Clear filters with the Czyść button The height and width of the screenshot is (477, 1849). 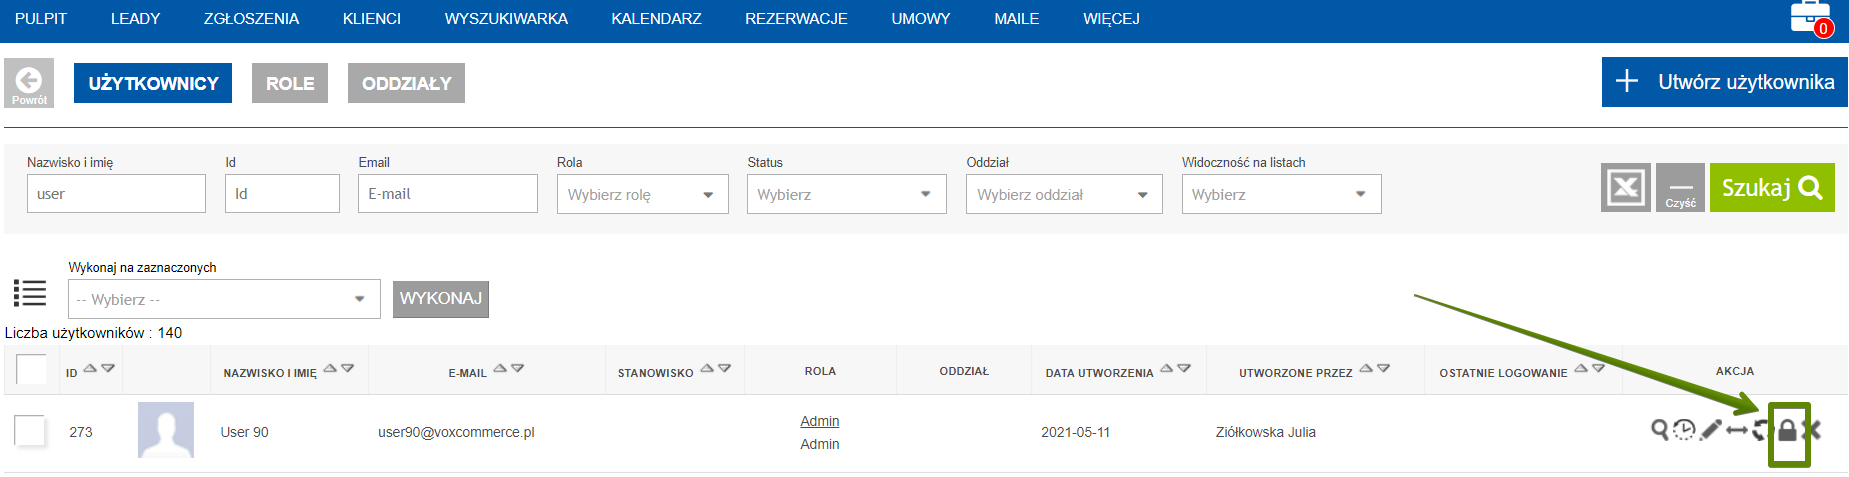tap(1680, 187)
